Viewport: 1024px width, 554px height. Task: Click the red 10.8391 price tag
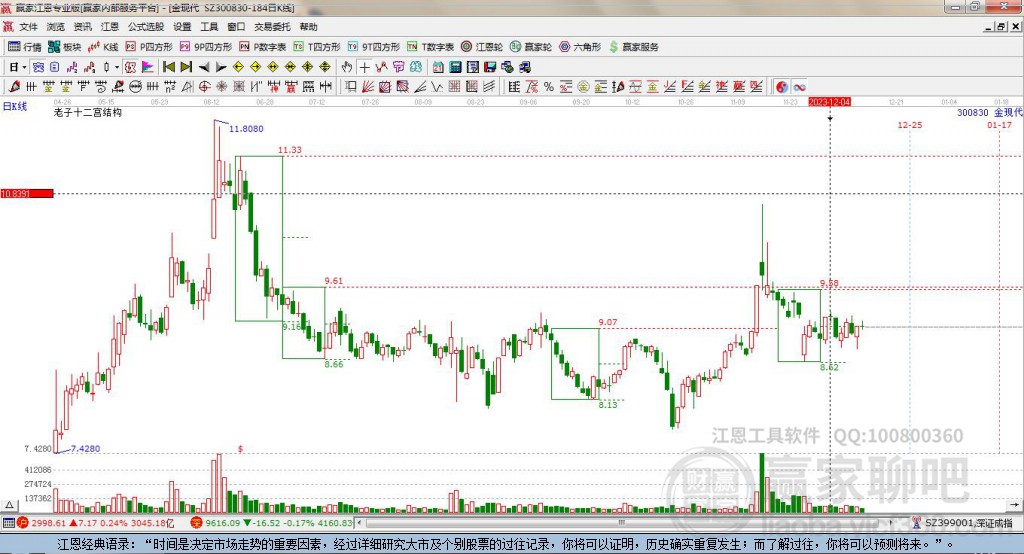coord(27,193)
